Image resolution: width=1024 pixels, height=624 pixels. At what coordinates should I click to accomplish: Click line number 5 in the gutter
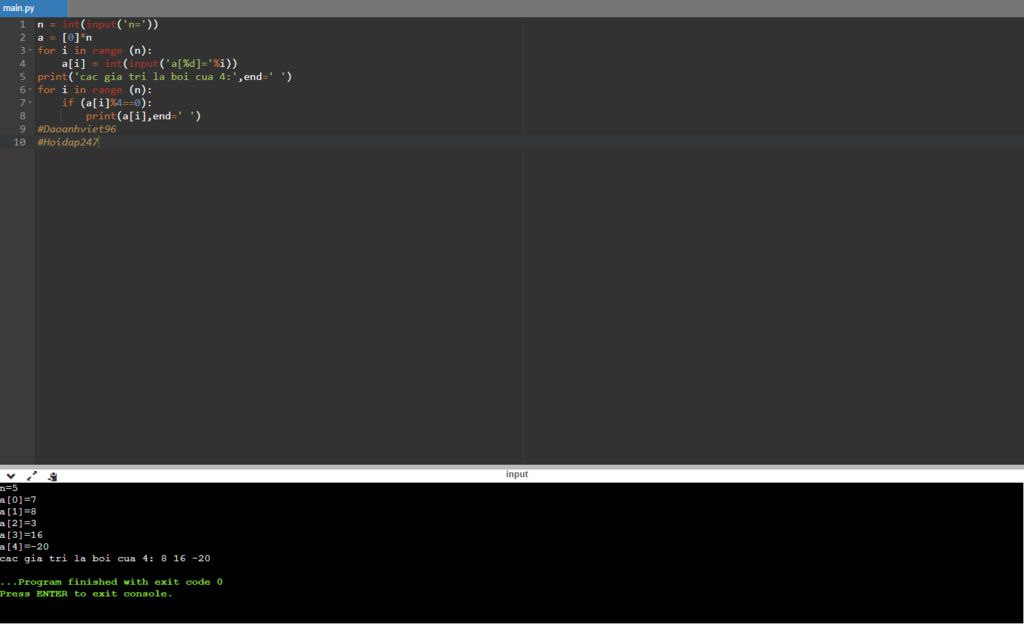click(21, 77)
